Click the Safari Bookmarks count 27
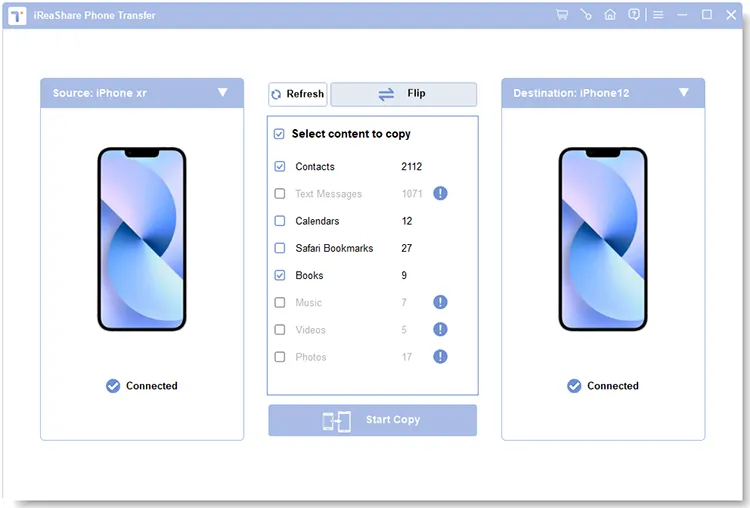 pyautogui.click(x=407, y=248)
